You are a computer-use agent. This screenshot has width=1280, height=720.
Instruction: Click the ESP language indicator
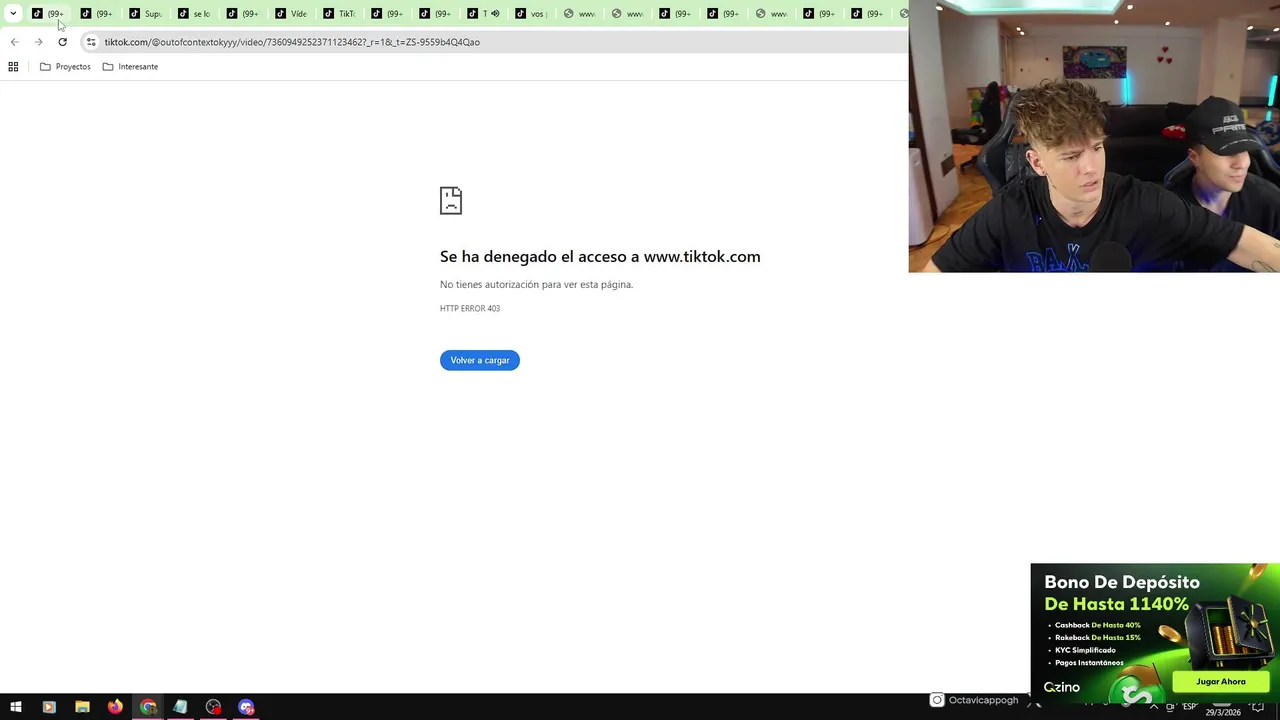point(1190,707)
